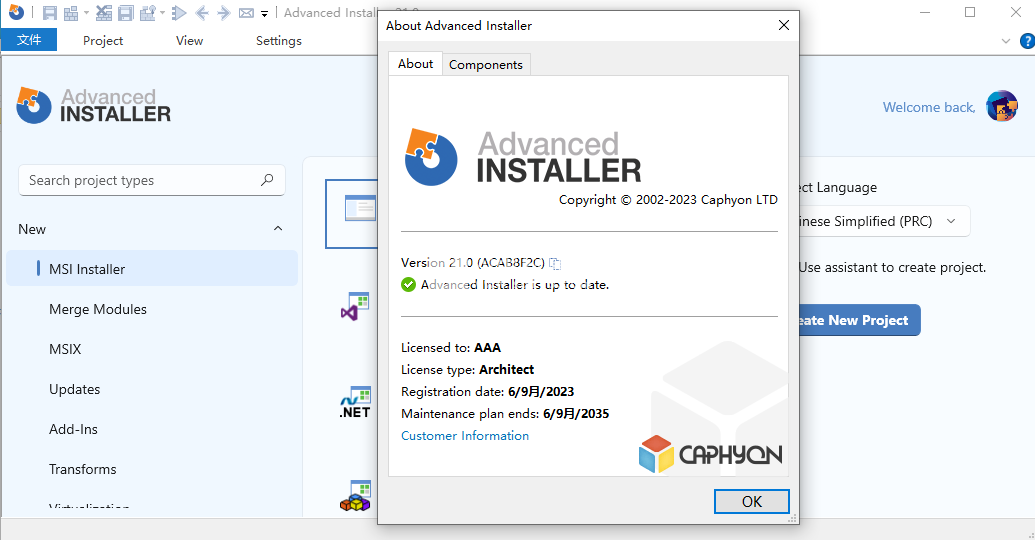Click the Version 21.0 (ACAB8F2C) text
Viewport: 1035px width, 540px height.
coord(473,263)
